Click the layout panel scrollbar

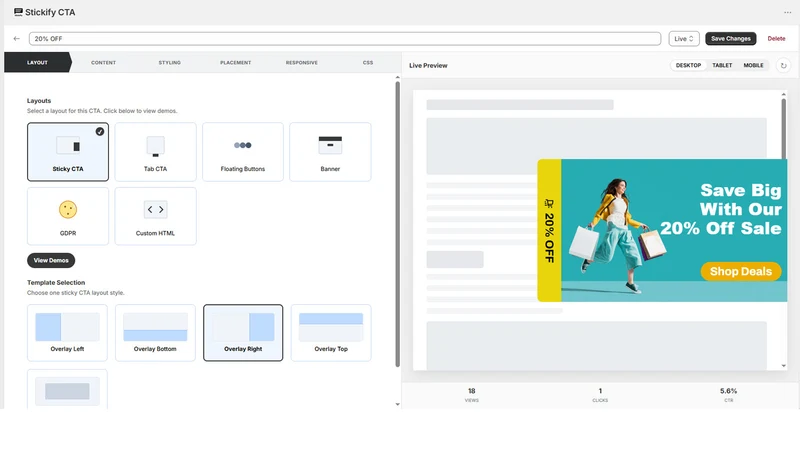coord(397,223)
